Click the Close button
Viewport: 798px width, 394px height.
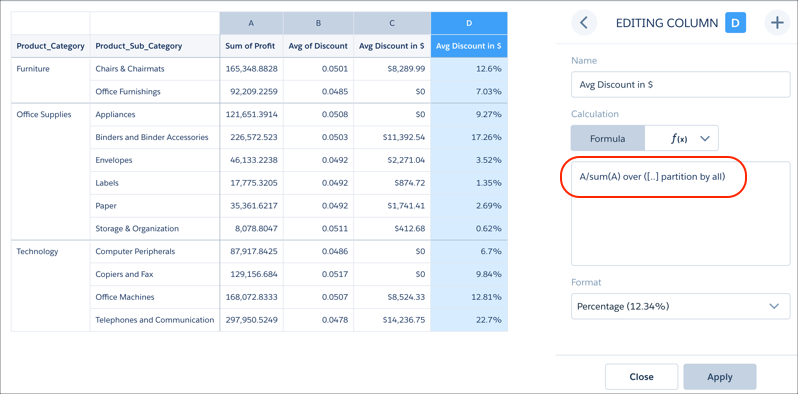pos(641,377)
